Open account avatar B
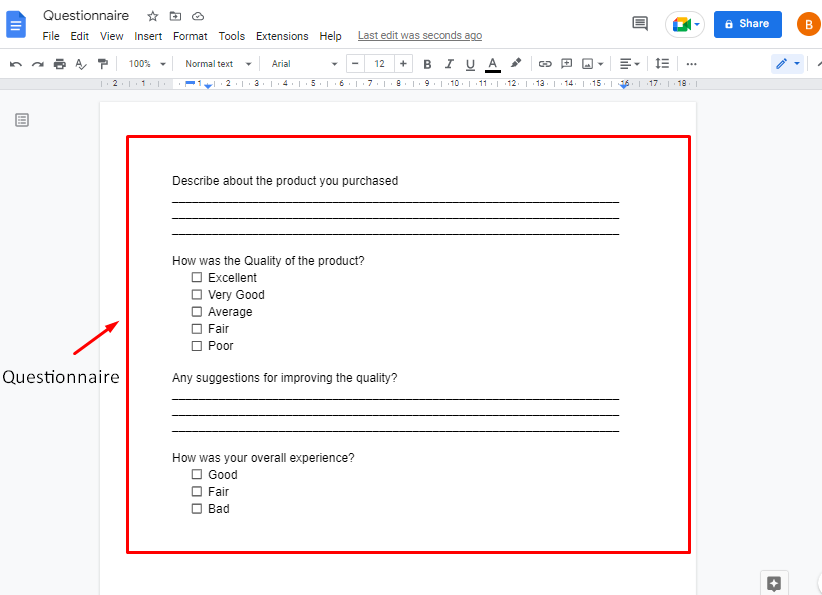 click(x=808, y=25)
